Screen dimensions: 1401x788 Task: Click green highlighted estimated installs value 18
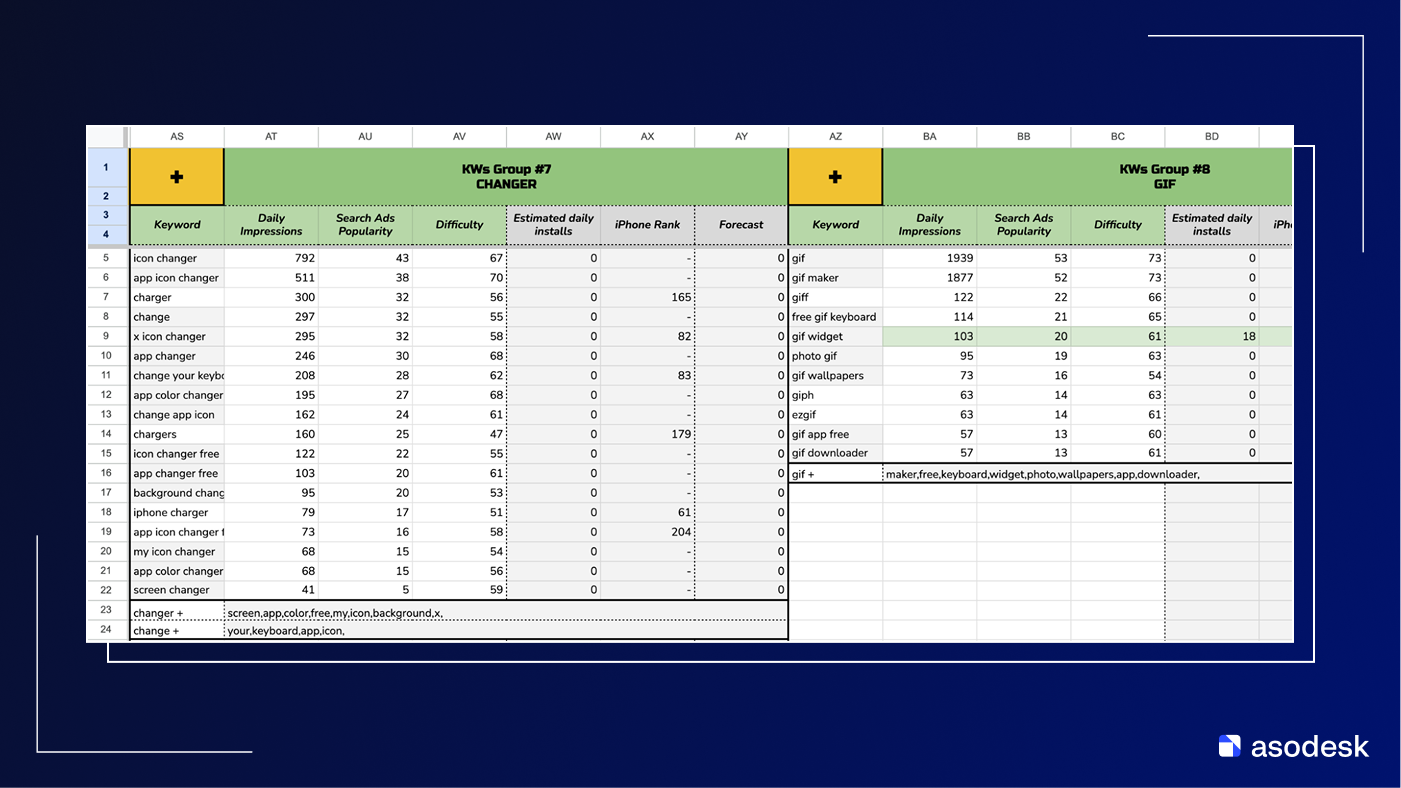(1211, 337)
